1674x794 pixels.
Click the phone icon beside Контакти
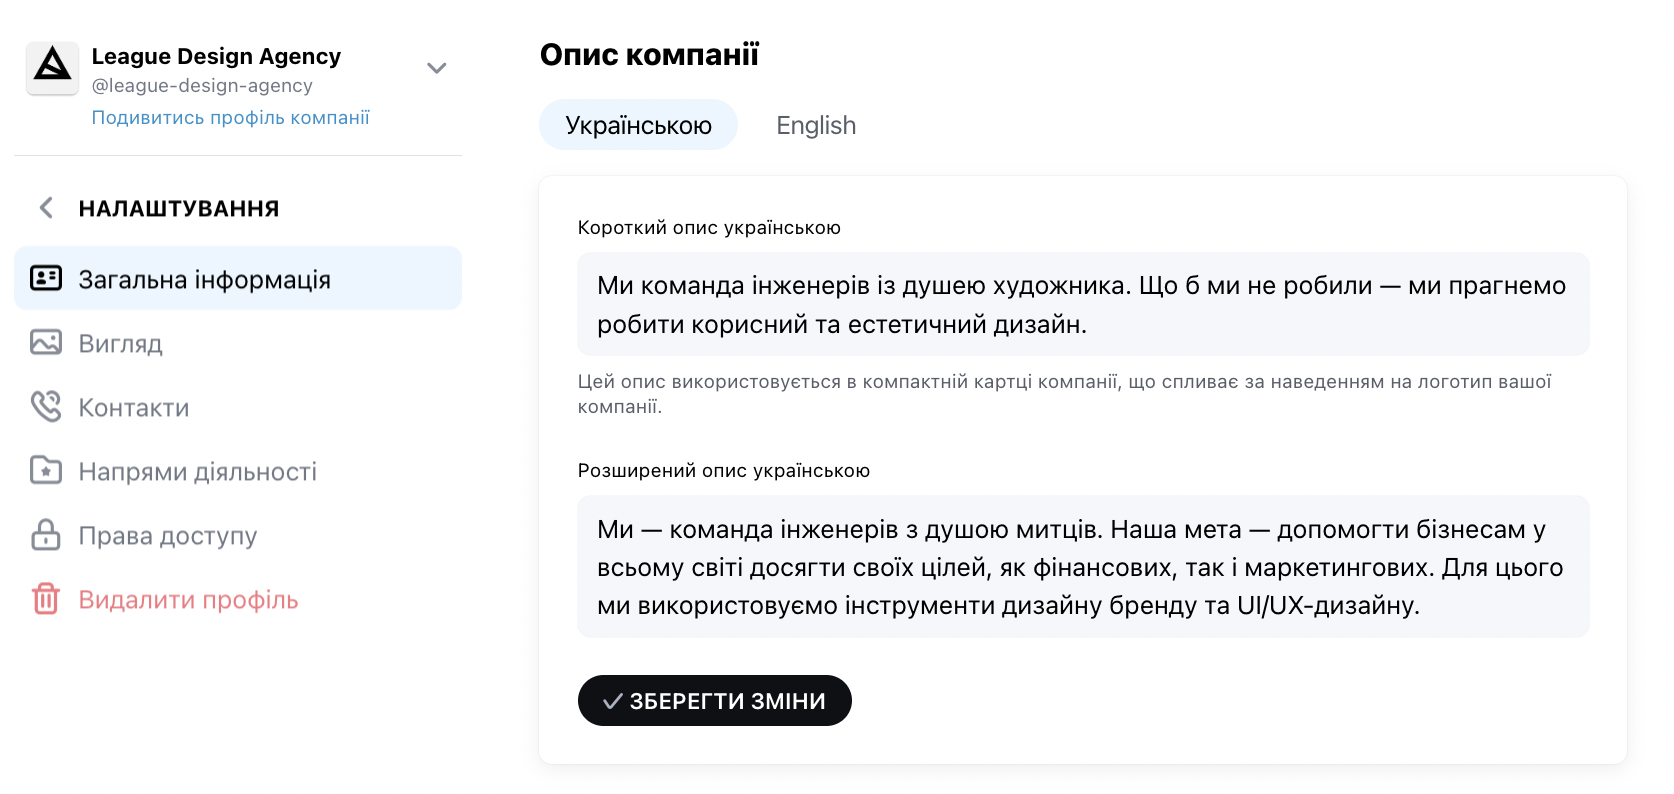(x=46, y=407)
